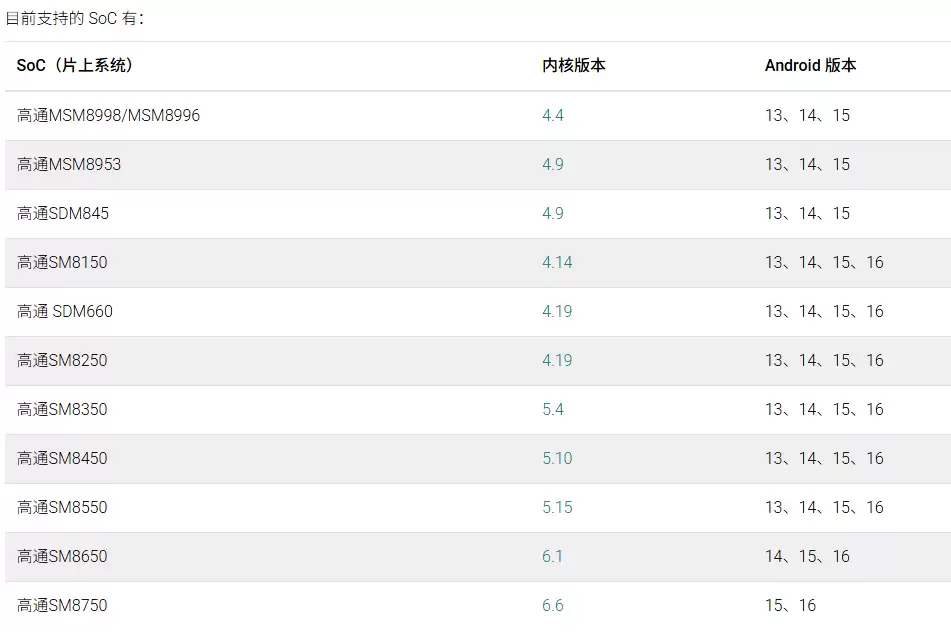The height and width of the screenshot is (632, 951).
Task: Click the 高通SM8750 SoC name
Action: pyautogui.click(x=62, y=606)
